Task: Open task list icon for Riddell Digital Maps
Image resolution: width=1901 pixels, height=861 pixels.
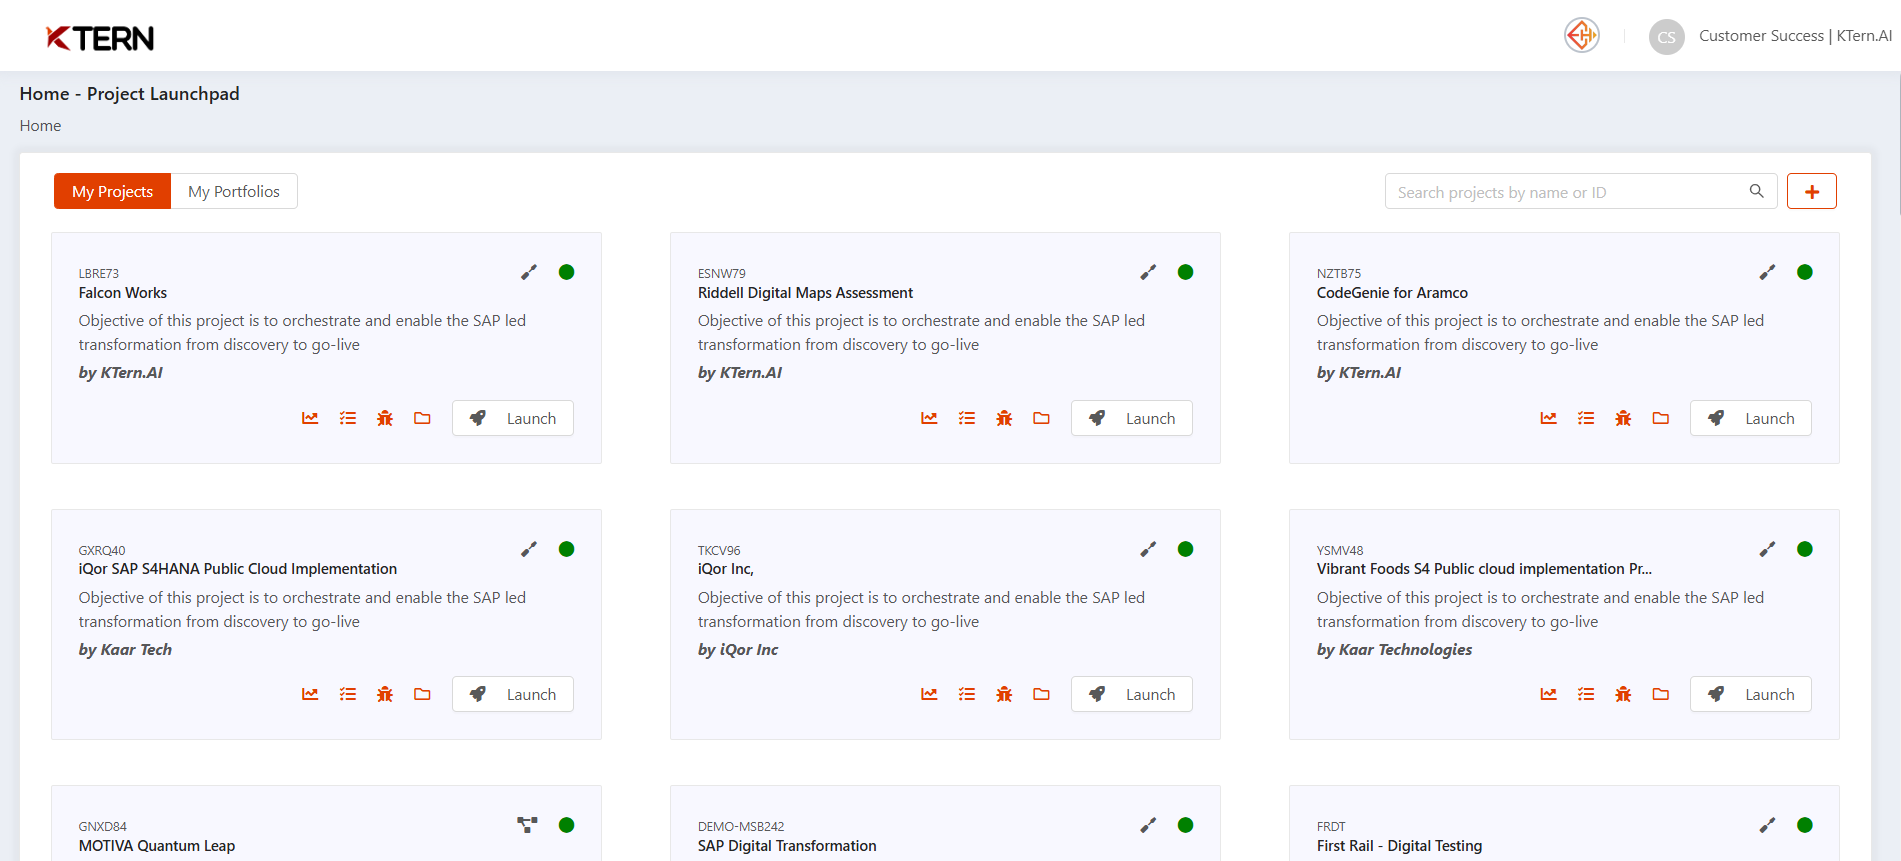Action: [x=967, y=418]
